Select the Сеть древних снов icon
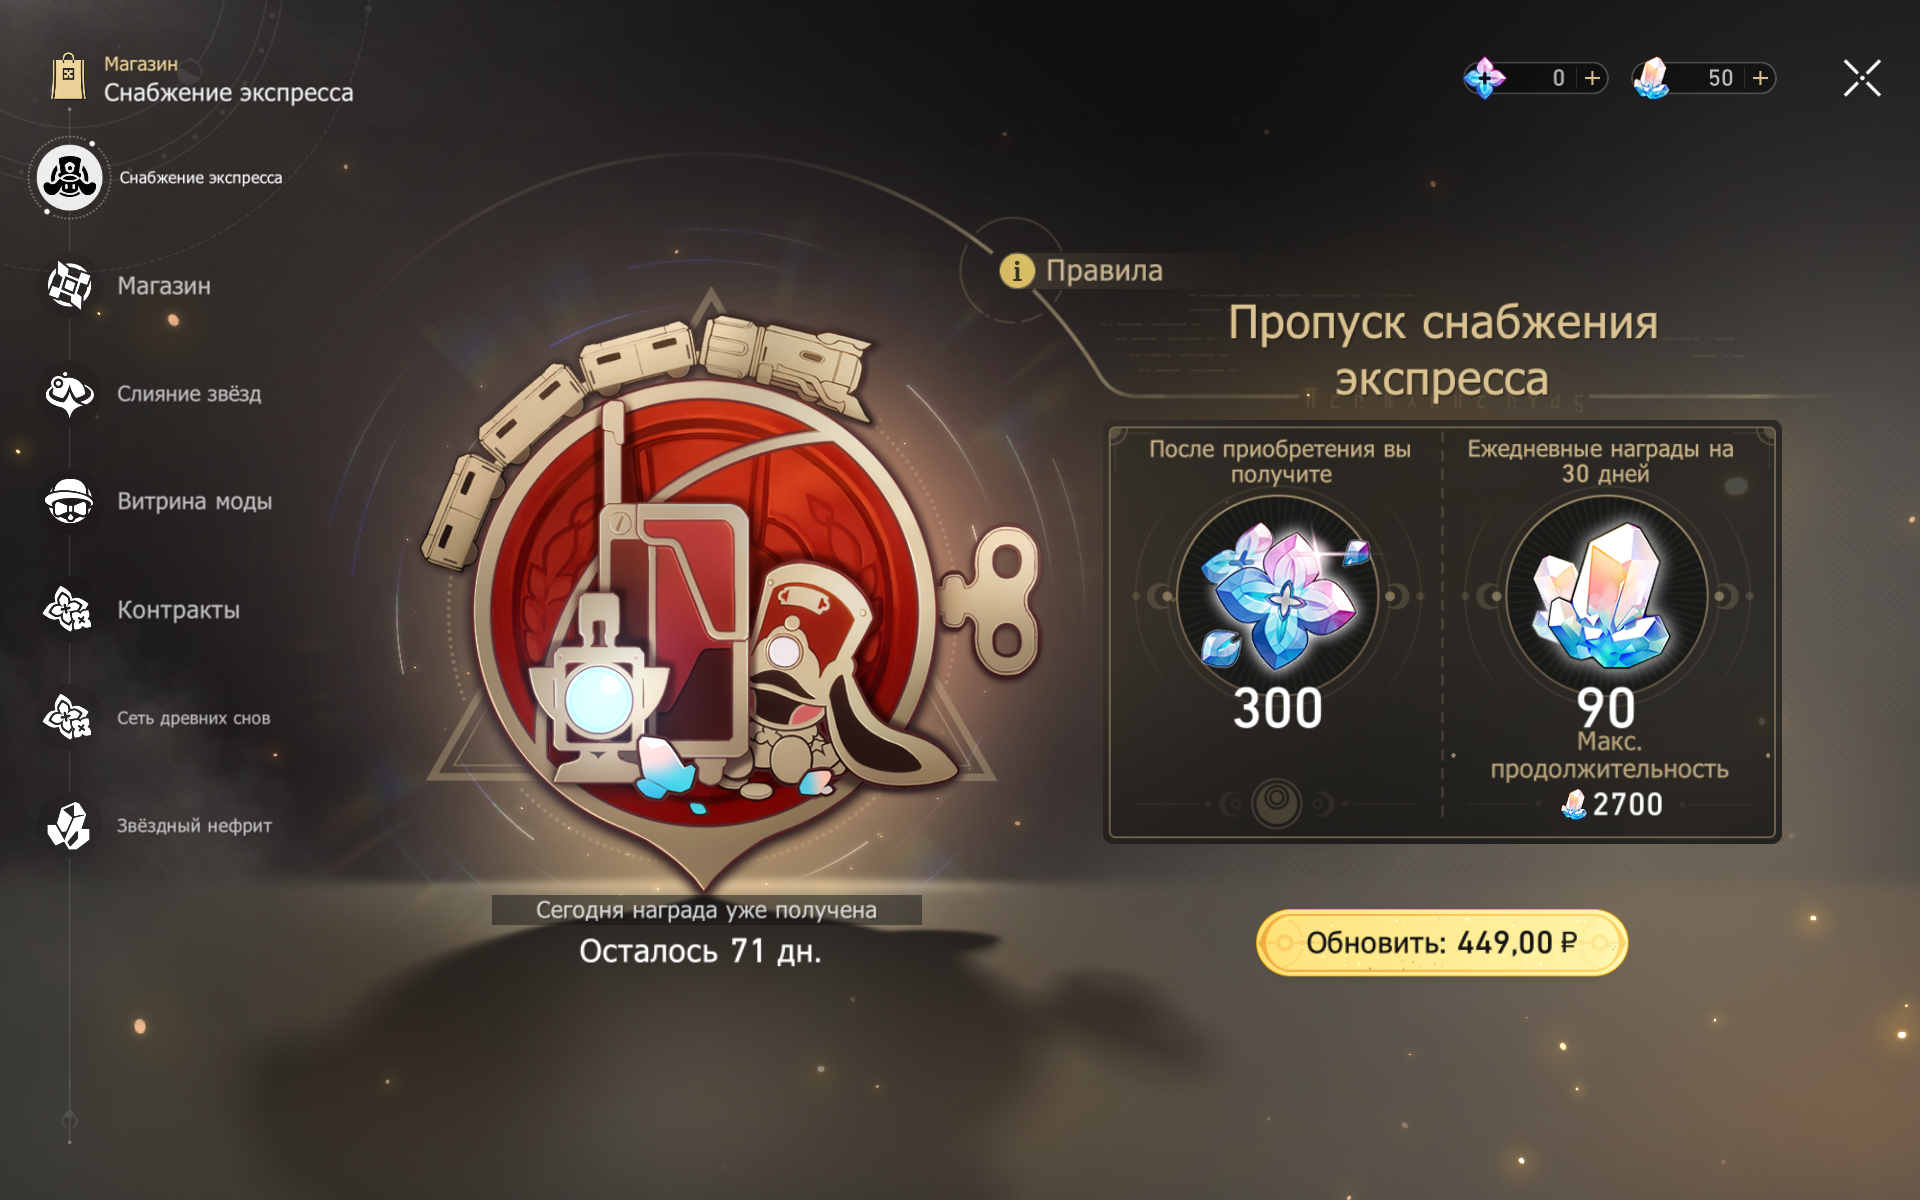 (x=69, y=717)
